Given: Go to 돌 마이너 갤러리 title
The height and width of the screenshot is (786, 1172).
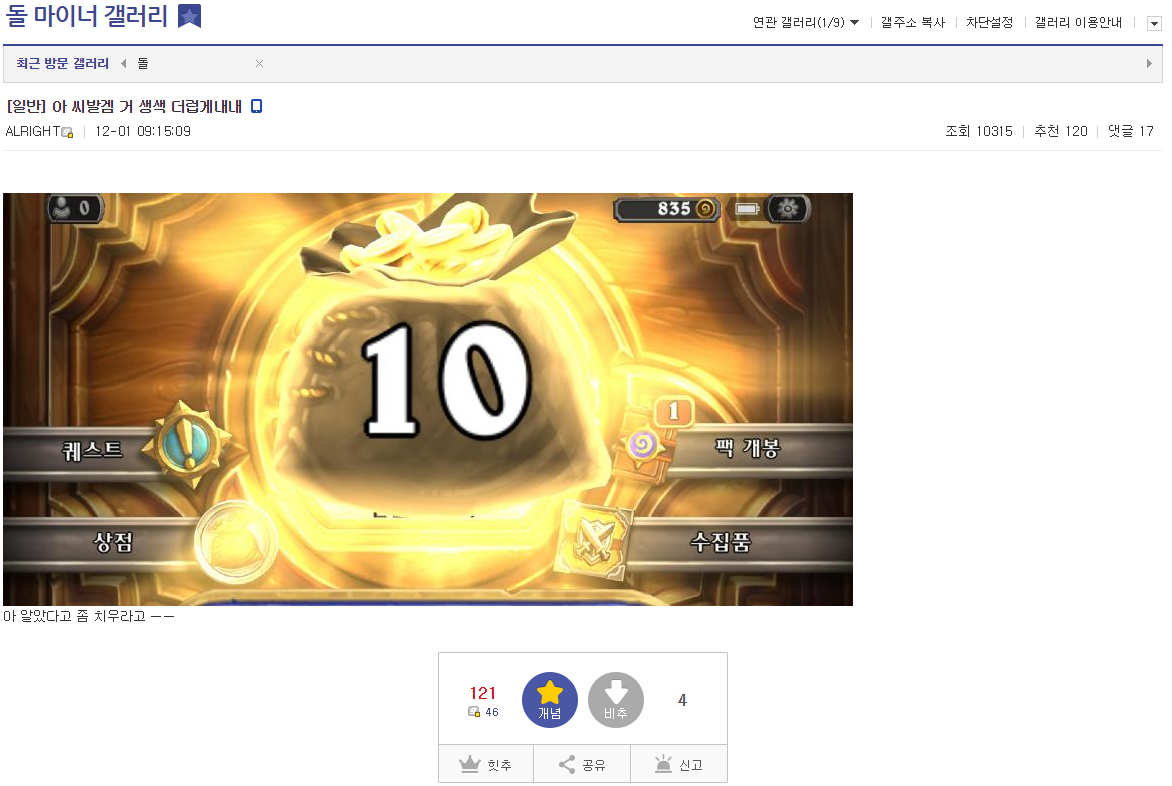Looking at the screenshot, I should point(88,16).
